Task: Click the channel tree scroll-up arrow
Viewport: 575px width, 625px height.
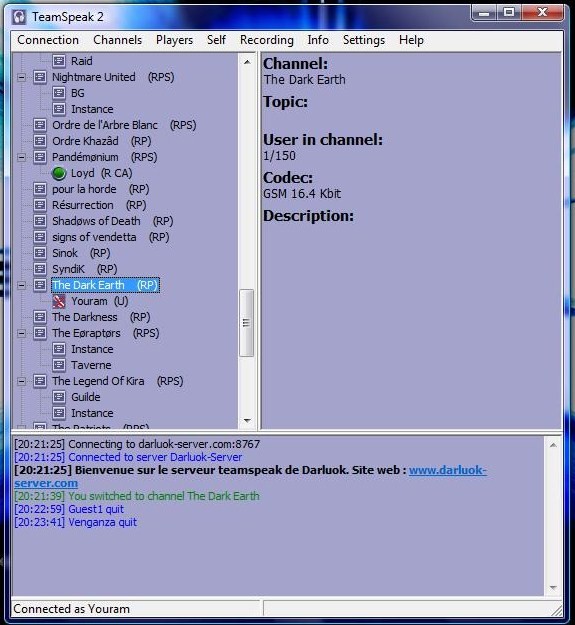Action: click(x=247, y=62)
